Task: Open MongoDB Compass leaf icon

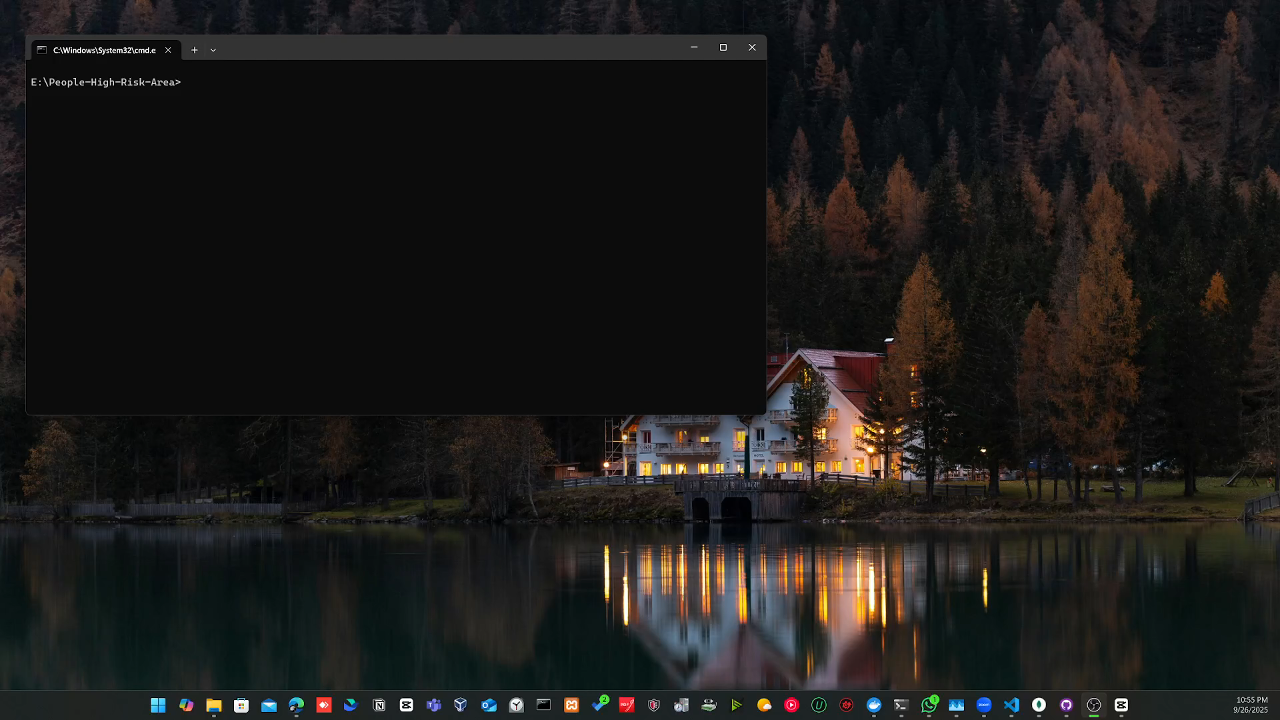Action: click(1039, 705)
